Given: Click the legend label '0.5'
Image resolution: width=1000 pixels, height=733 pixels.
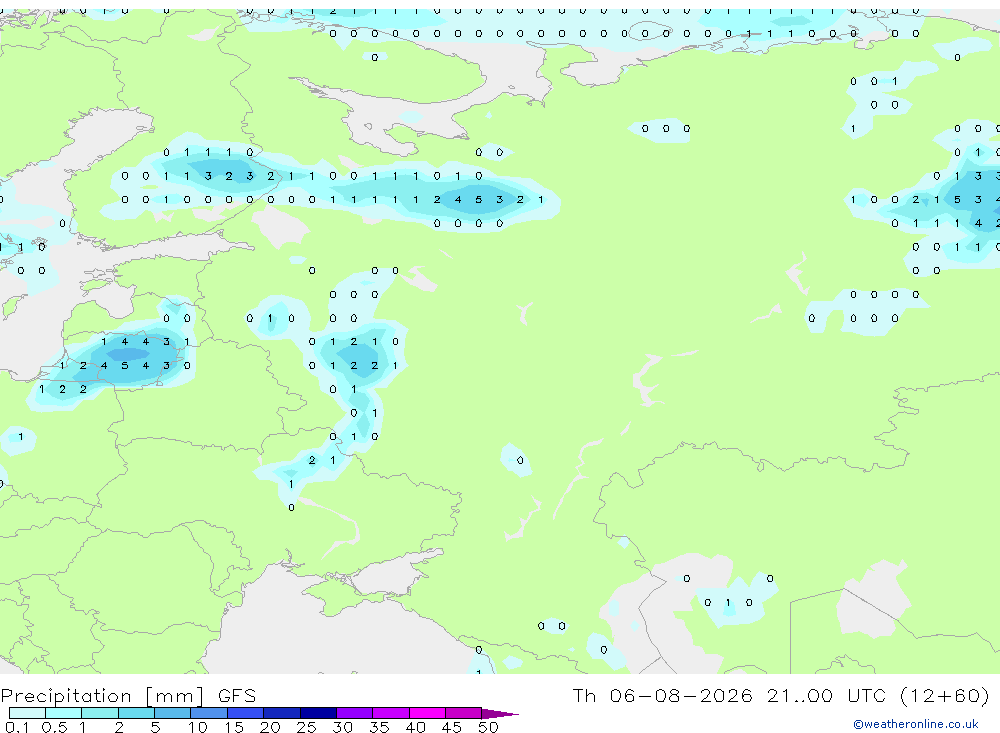Looking at the screenshot, I should [54, 727].
